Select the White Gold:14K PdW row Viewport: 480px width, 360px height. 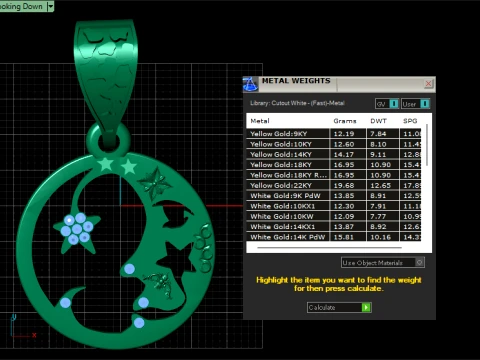click(x=334, y=237)
